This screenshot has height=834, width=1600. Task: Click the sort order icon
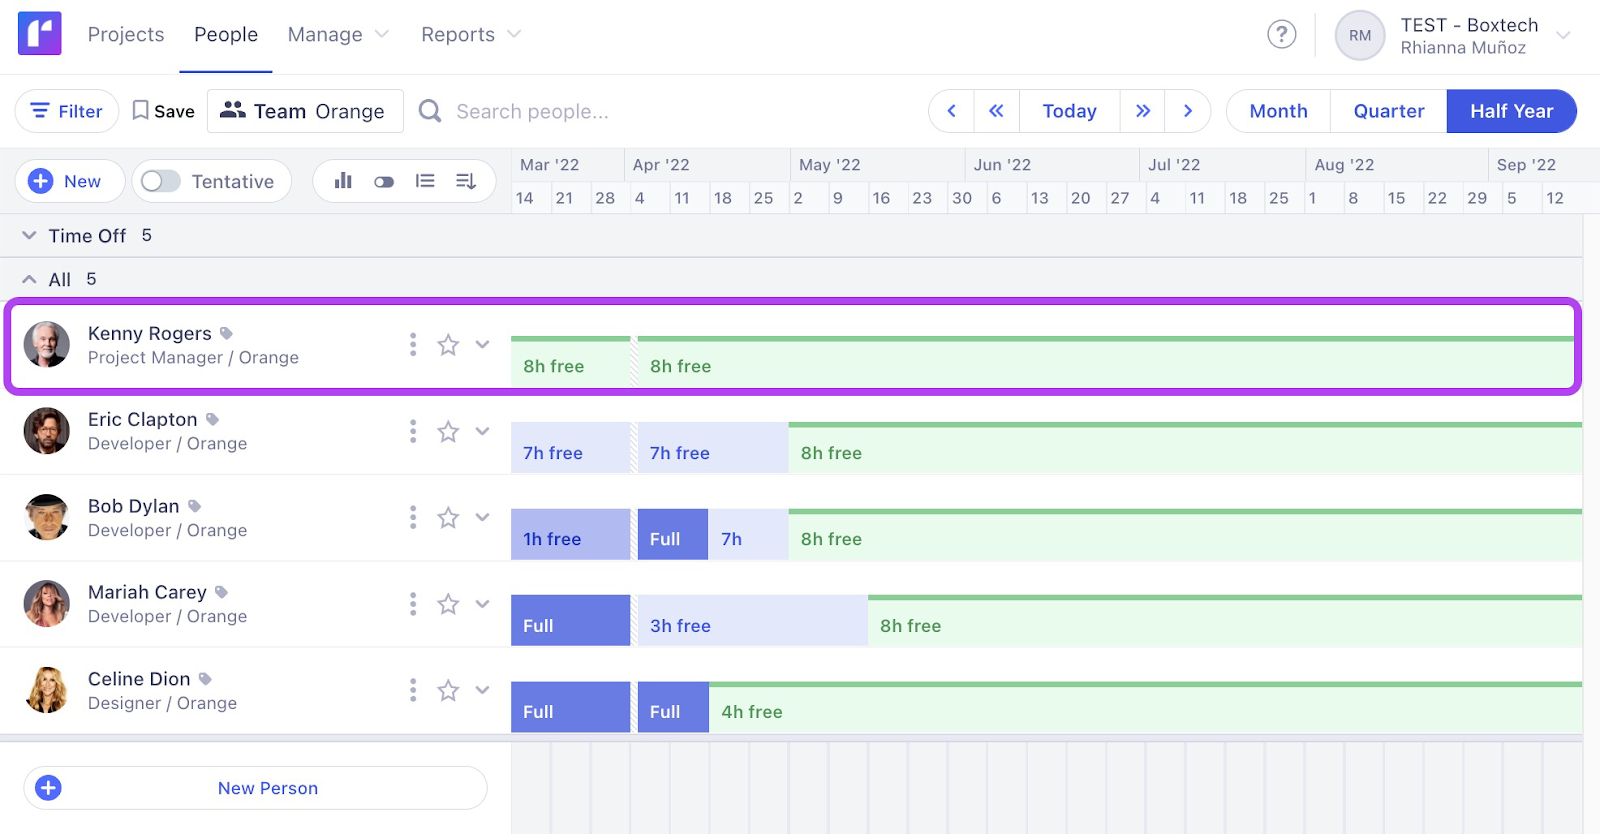click(x=466, y=181)
